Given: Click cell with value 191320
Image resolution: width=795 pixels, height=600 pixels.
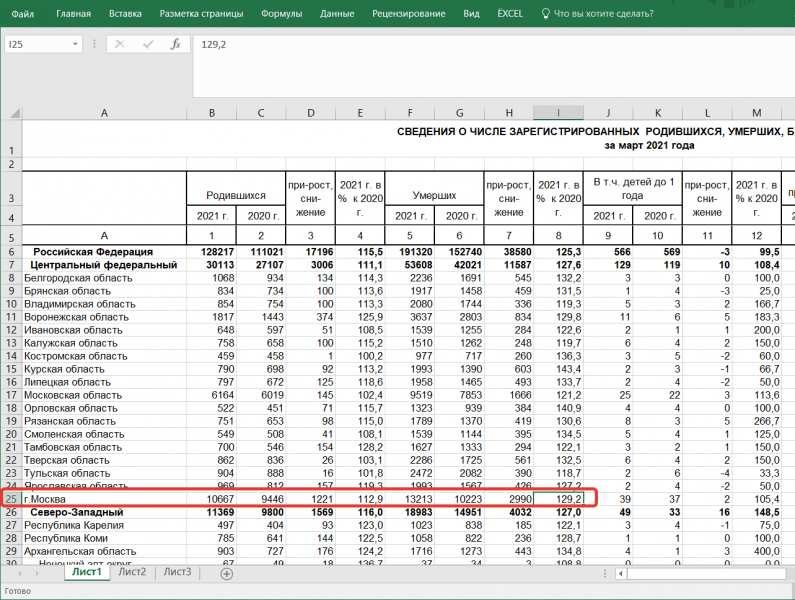Looking at the screenshot, I should coord(410,252).
